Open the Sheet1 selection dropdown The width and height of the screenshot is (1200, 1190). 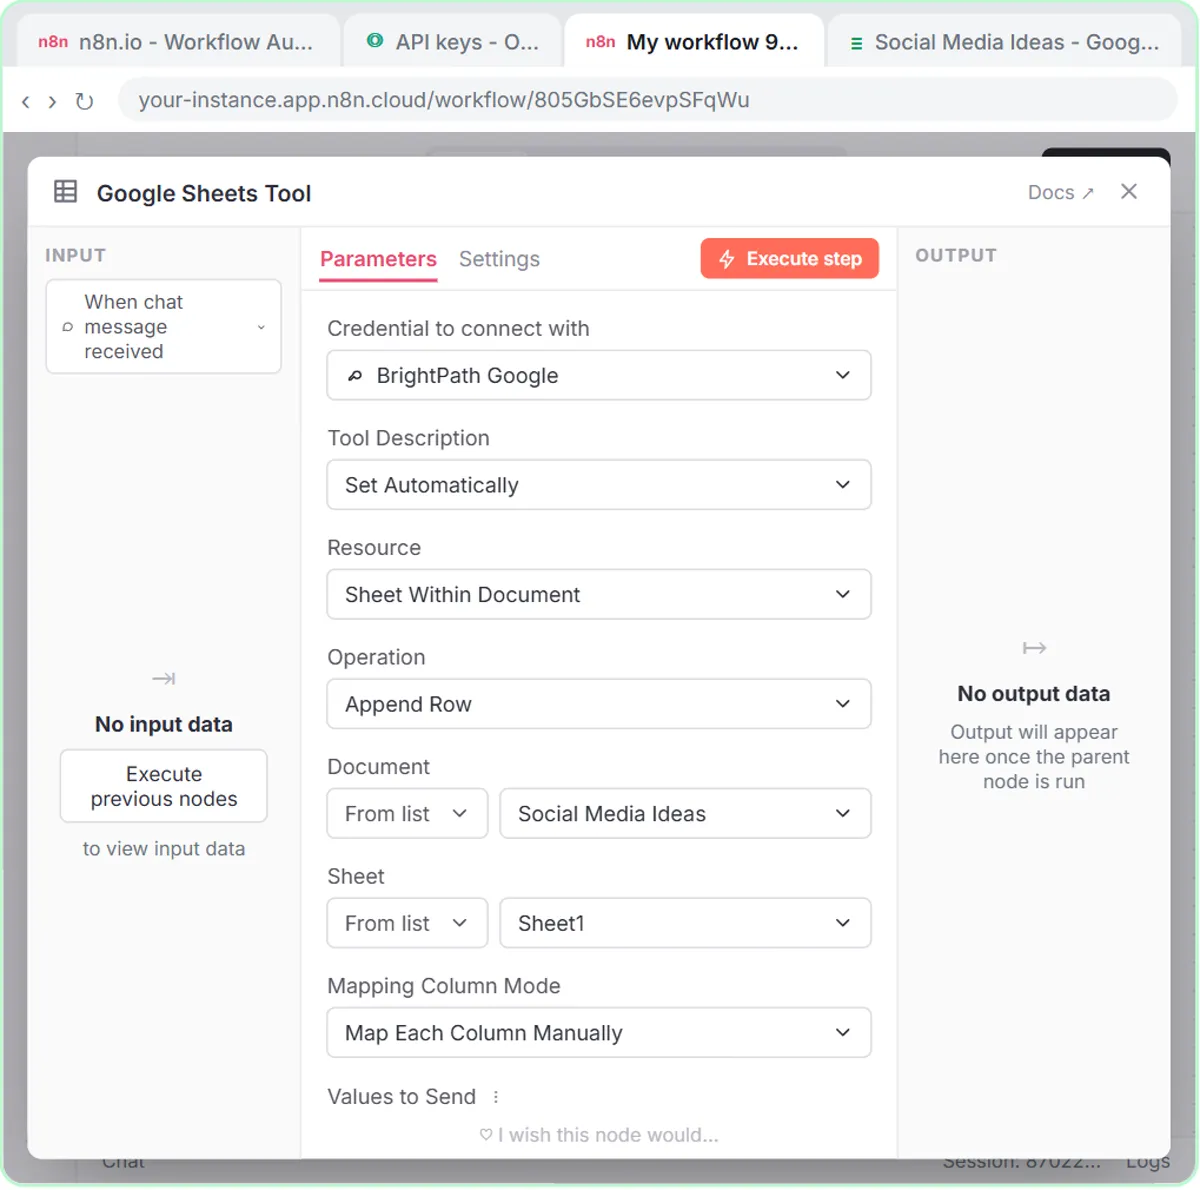pyautogui.click(x=685, y=923)
